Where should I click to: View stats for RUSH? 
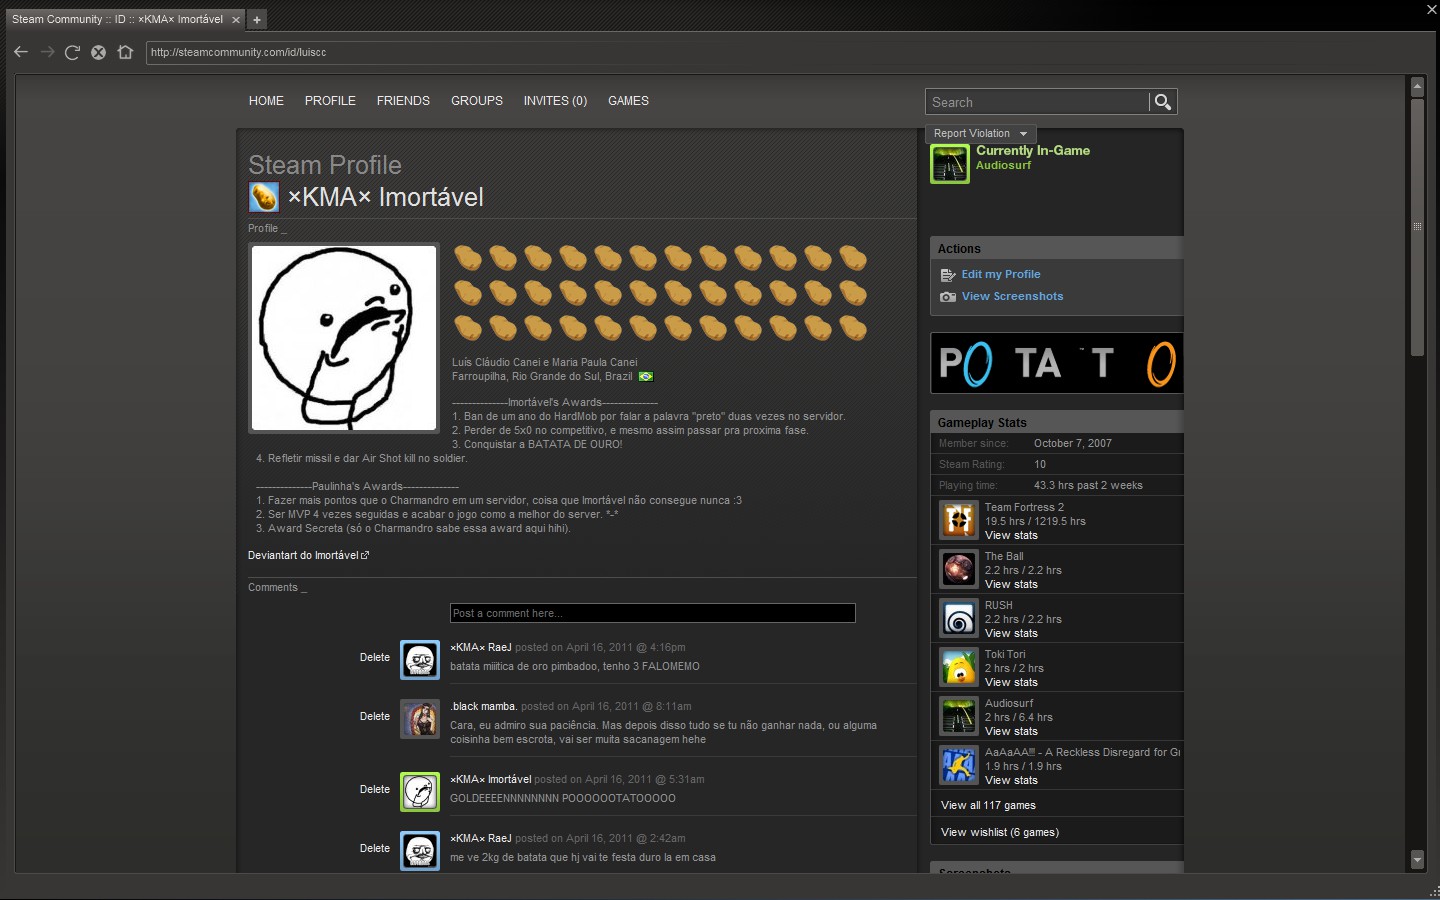coord(1011,633)
